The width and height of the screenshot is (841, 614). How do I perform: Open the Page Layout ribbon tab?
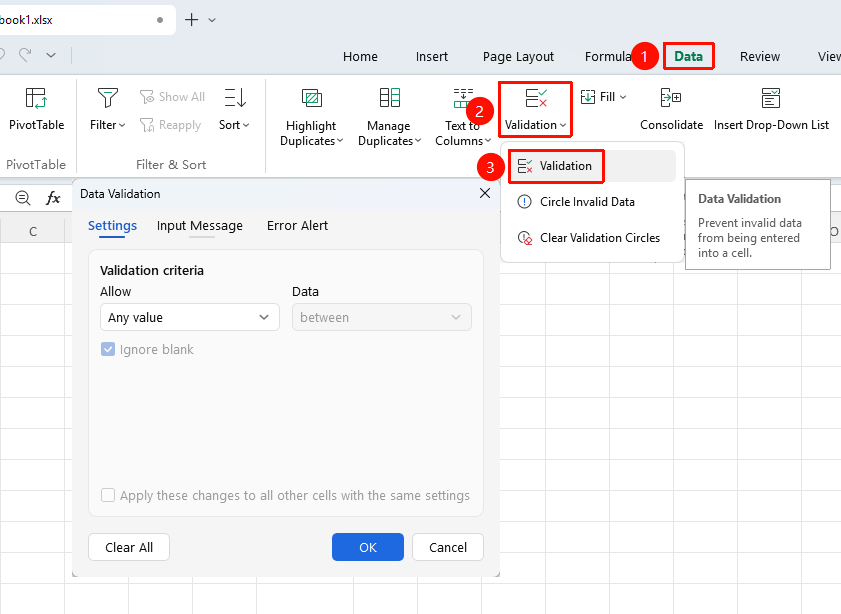tap(518, 56)
